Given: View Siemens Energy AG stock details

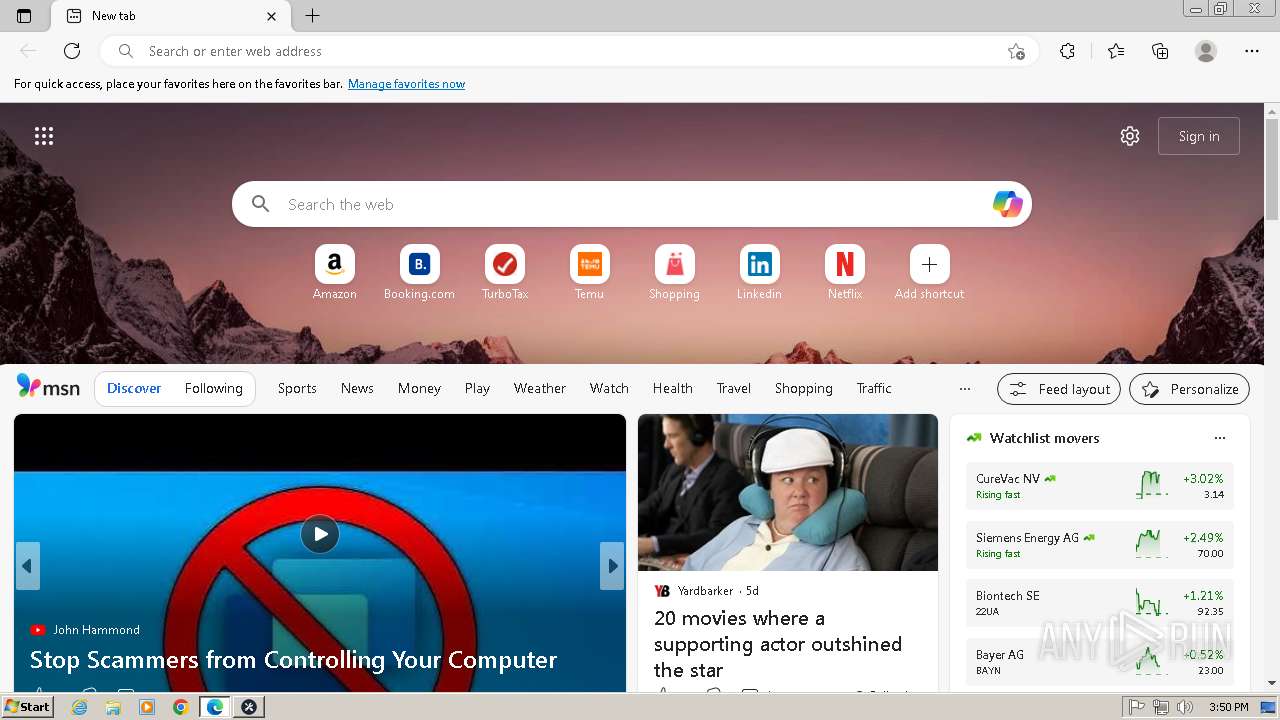Looking at the screenshot, I should (x=1100, y=545).
